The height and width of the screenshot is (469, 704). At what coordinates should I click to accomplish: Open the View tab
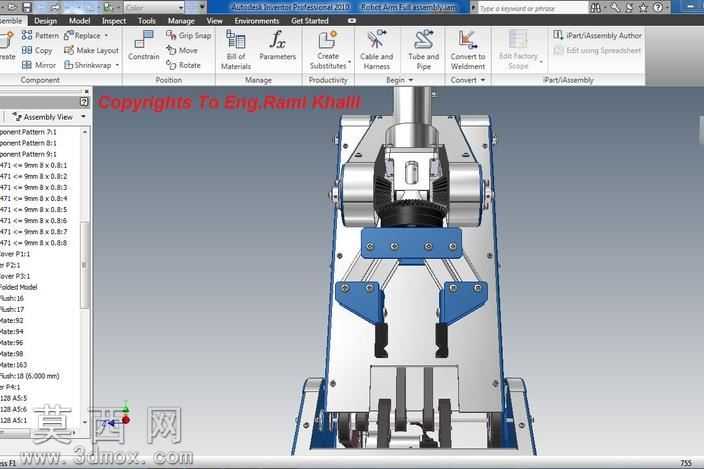[214, 21]
